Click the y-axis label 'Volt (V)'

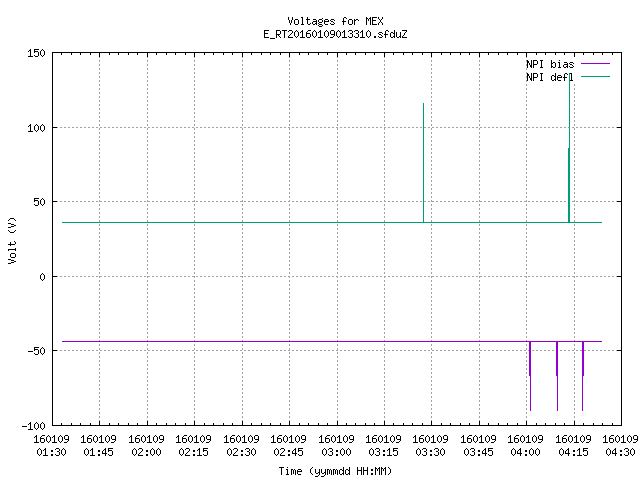(x=12, y=240)
